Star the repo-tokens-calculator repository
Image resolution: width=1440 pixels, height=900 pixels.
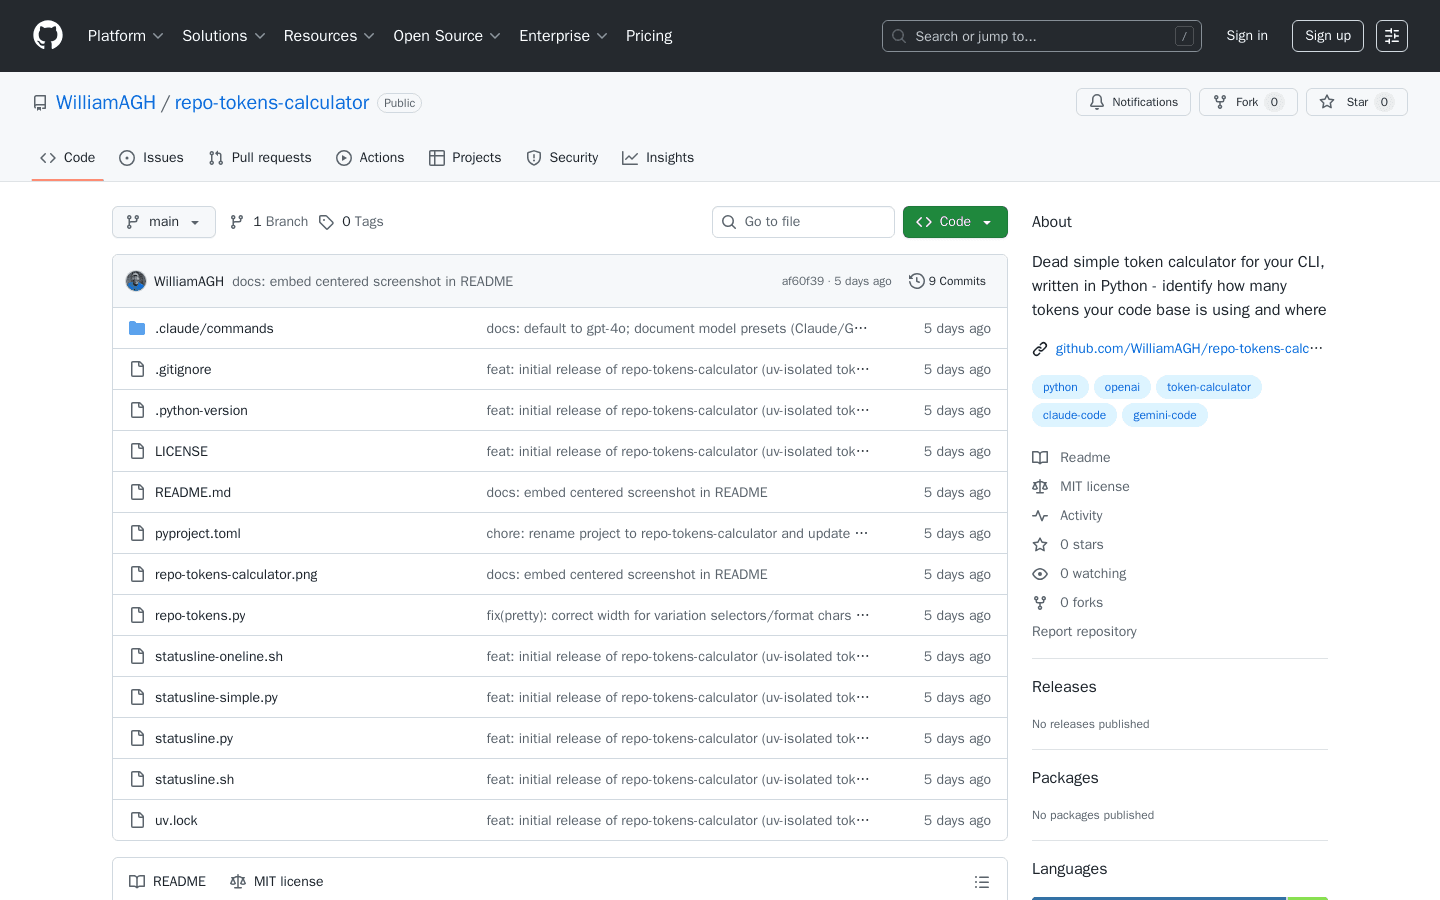click(1356, 102)
